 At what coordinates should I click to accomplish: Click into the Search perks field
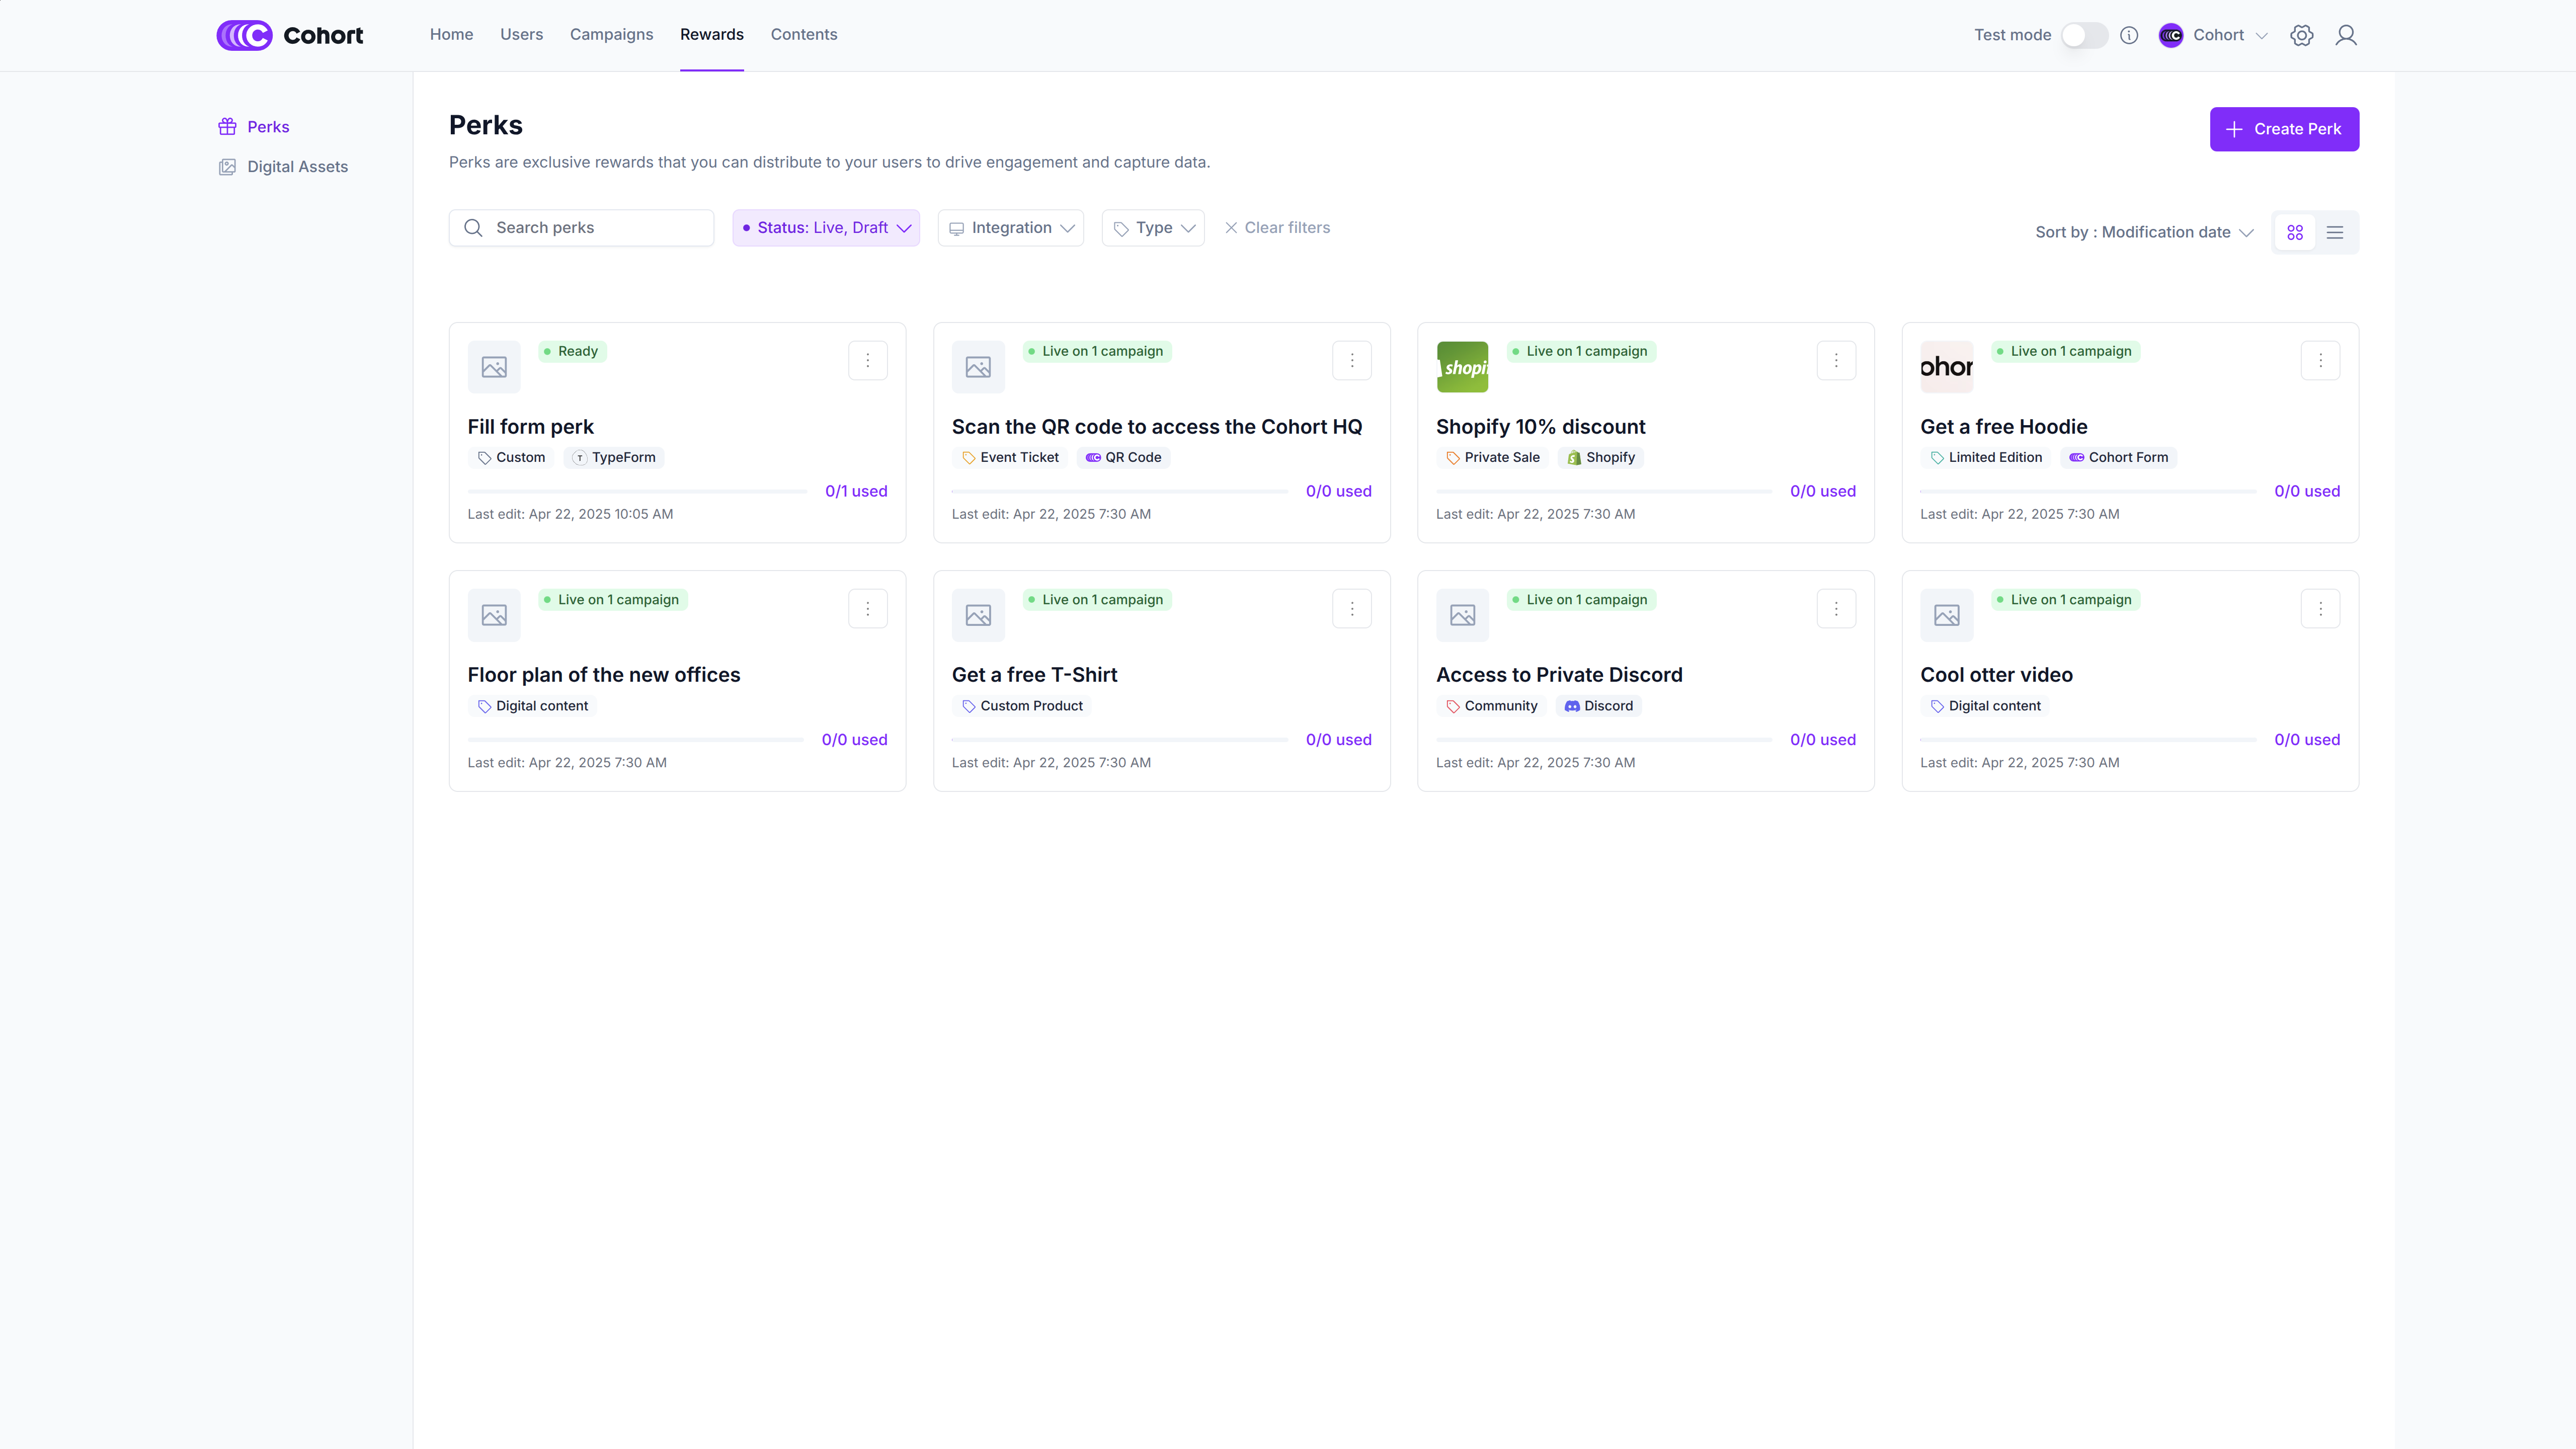click(x=595, y=228)
